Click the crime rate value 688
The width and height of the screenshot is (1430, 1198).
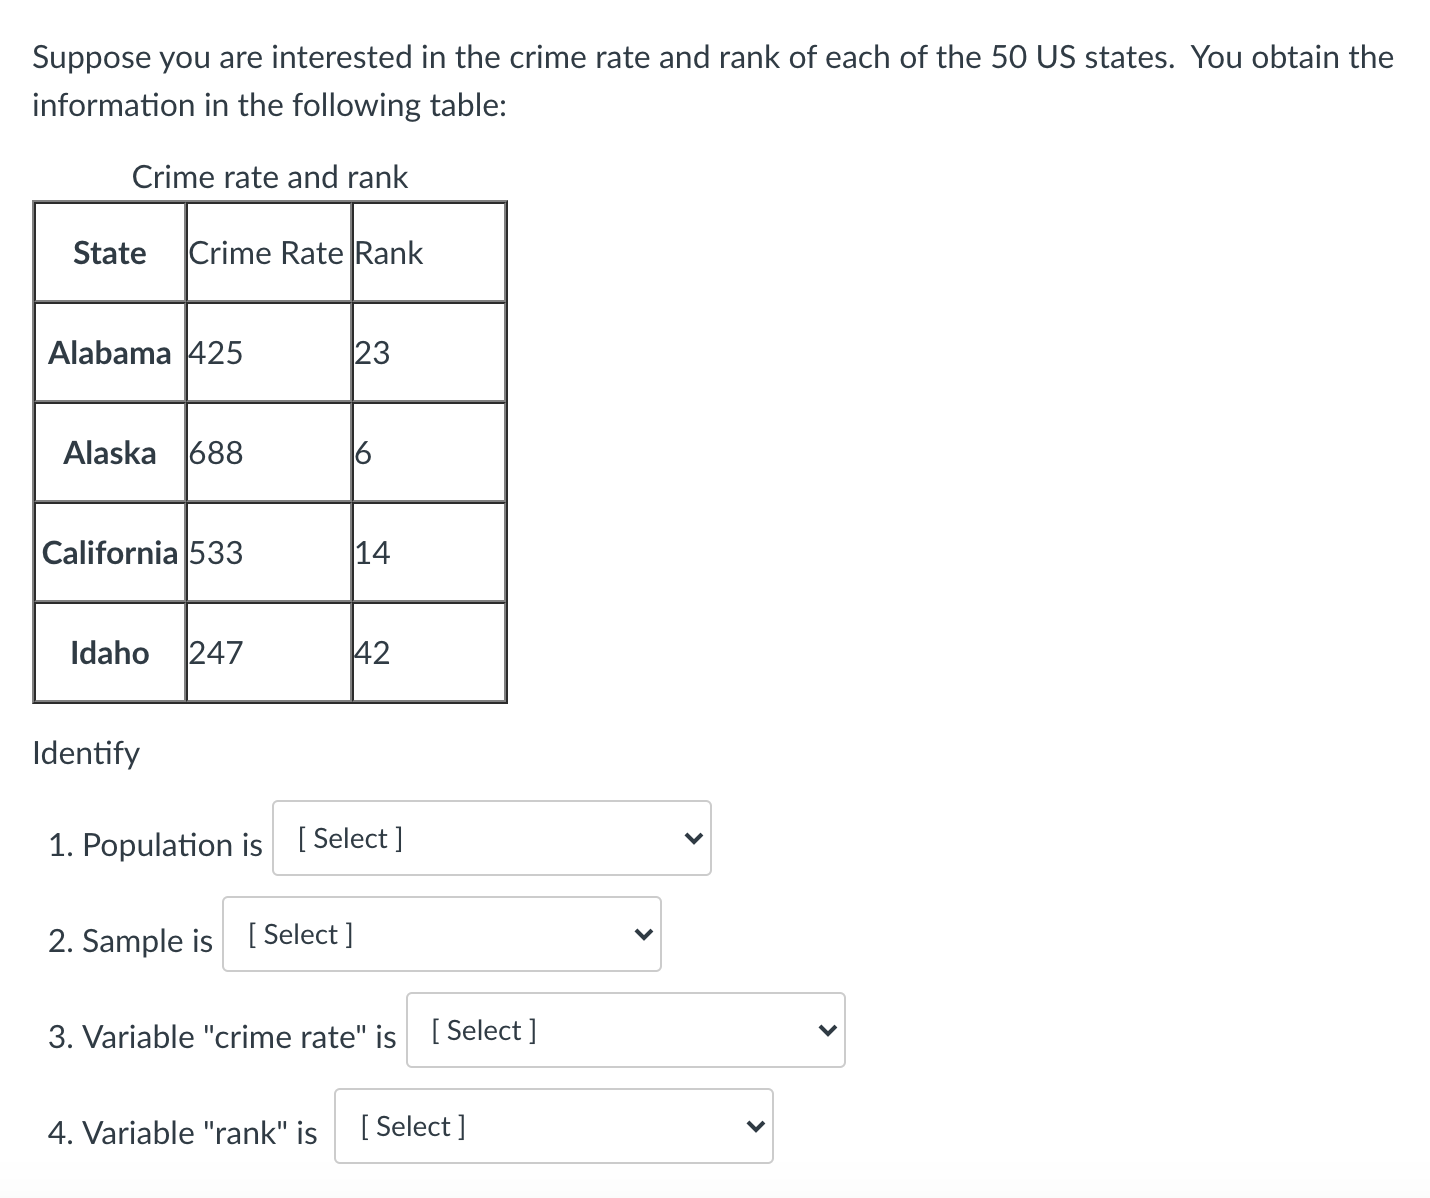[216, 453]
